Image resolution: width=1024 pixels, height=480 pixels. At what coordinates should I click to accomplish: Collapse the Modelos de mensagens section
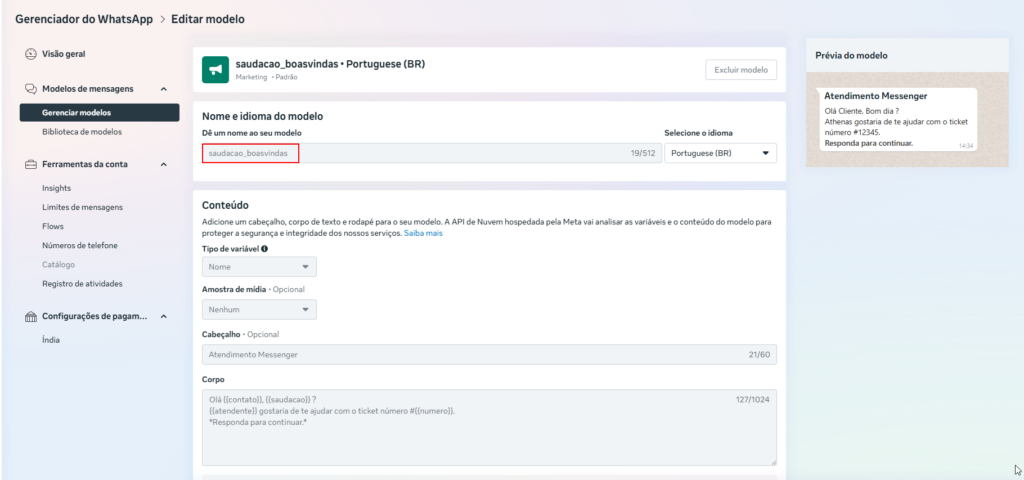click(163, 89)
